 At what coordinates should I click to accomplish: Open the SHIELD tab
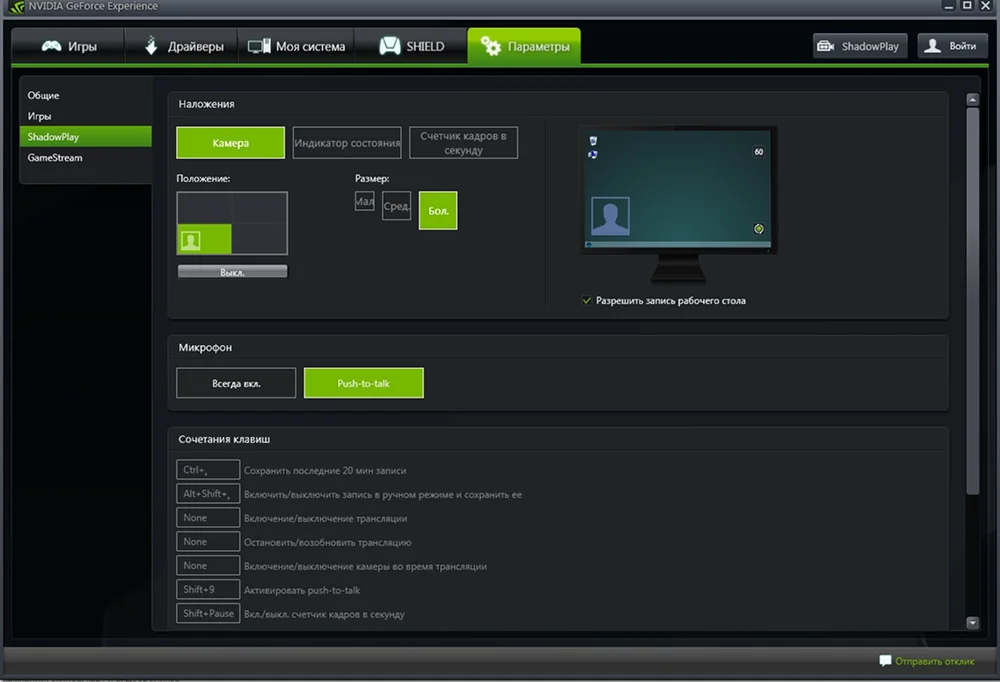411,46
